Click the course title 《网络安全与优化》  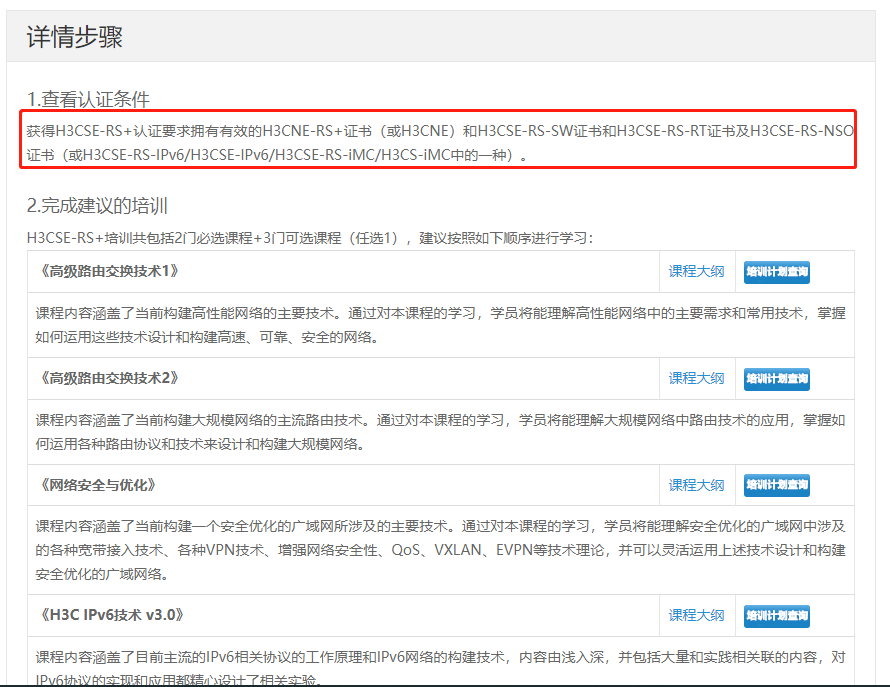(96, 485)
